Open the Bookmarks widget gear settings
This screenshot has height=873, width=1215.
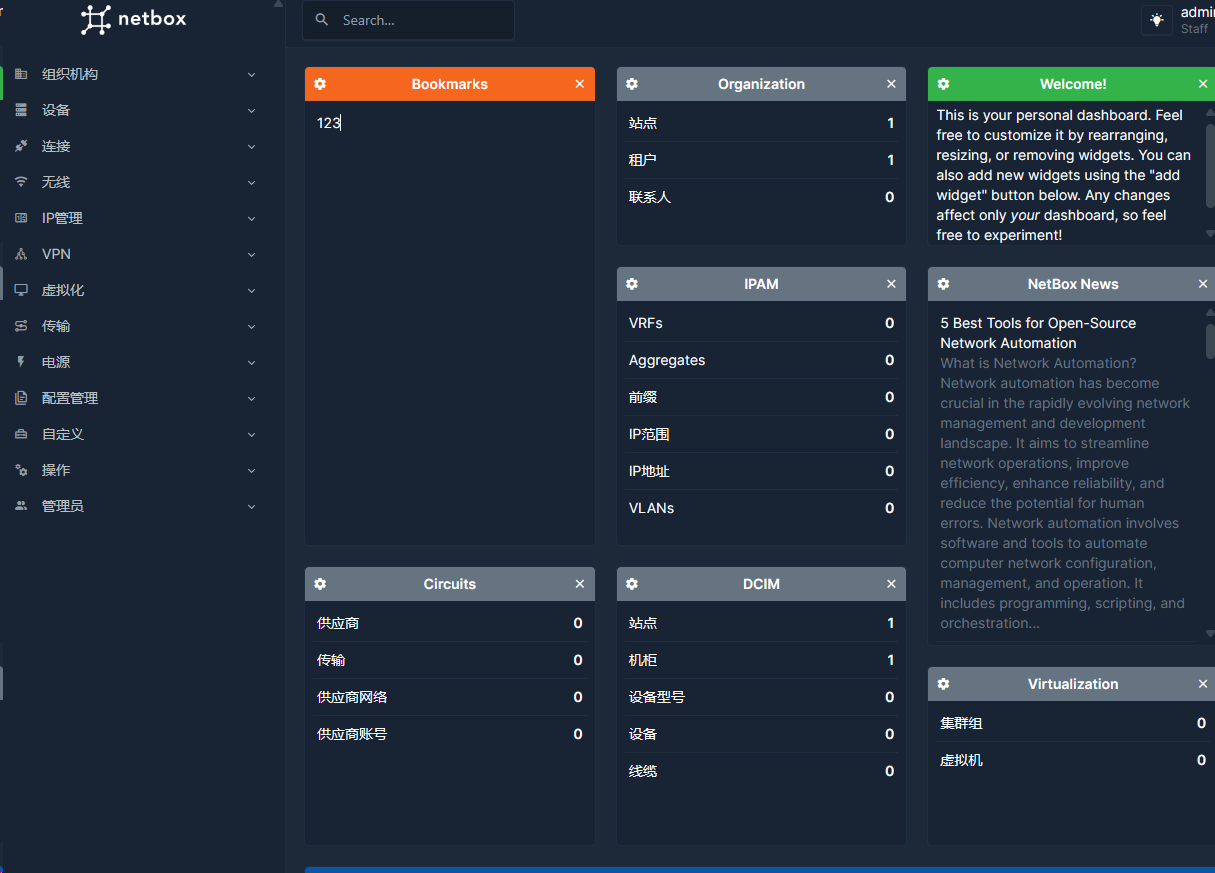(320, 84)
